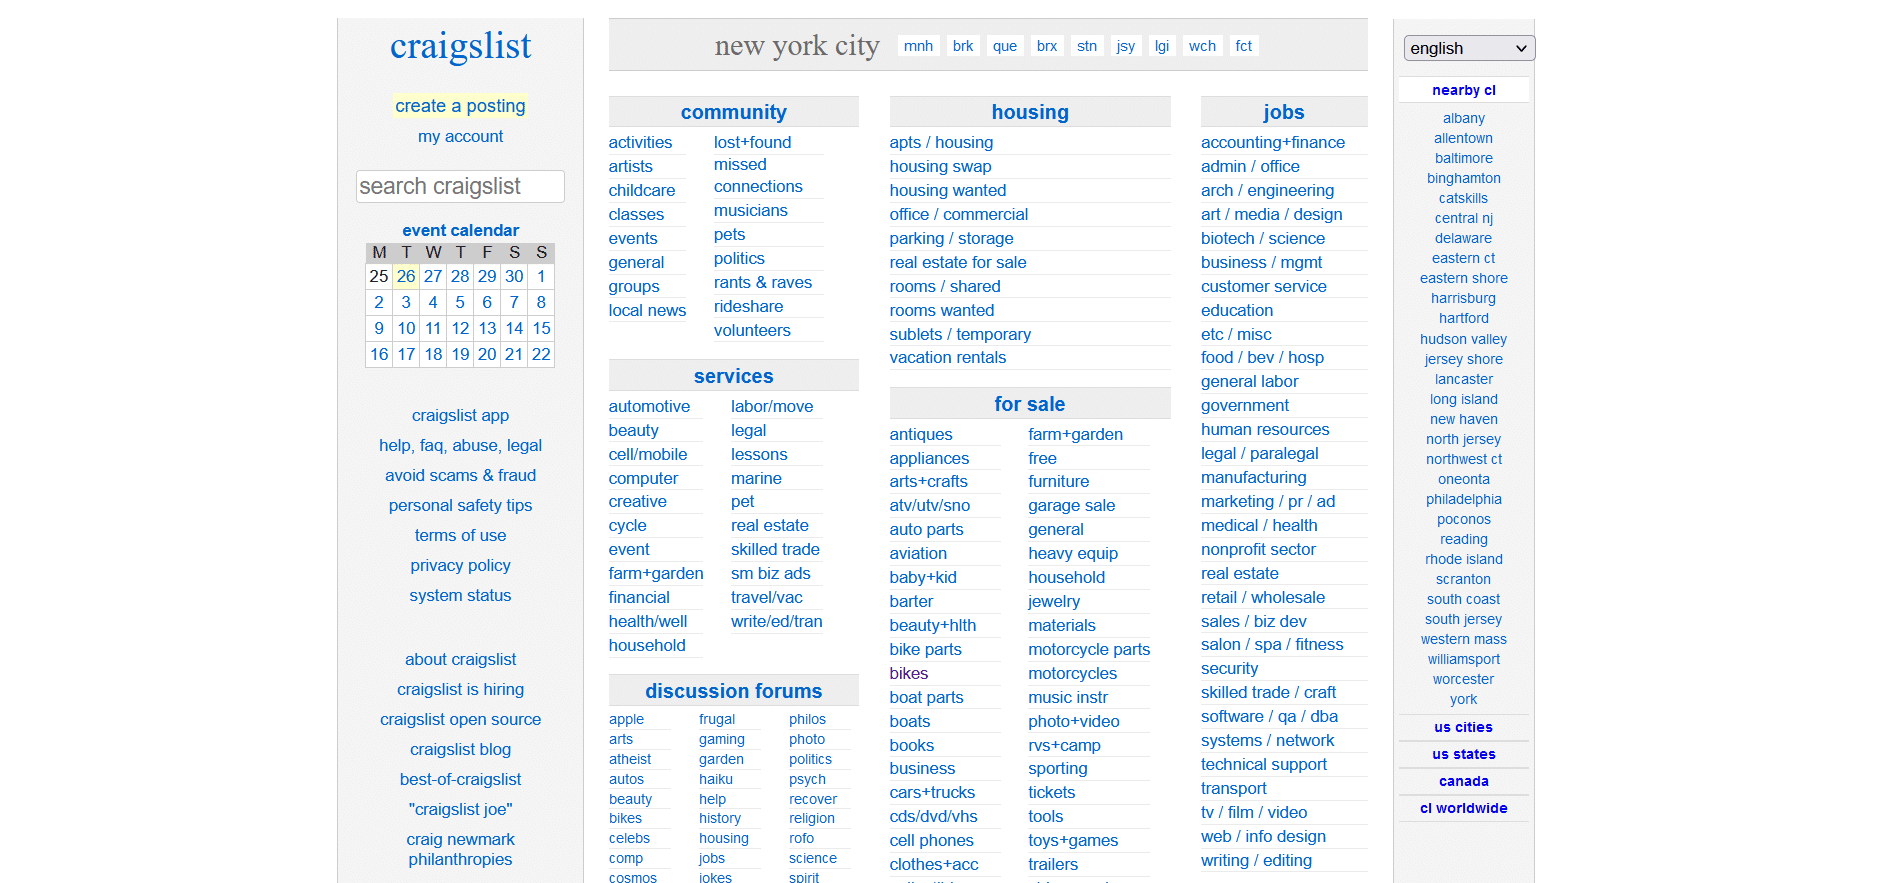Select the wch area tab
The height and width of the screenshot is (883, 1897).
[1202, 46]
